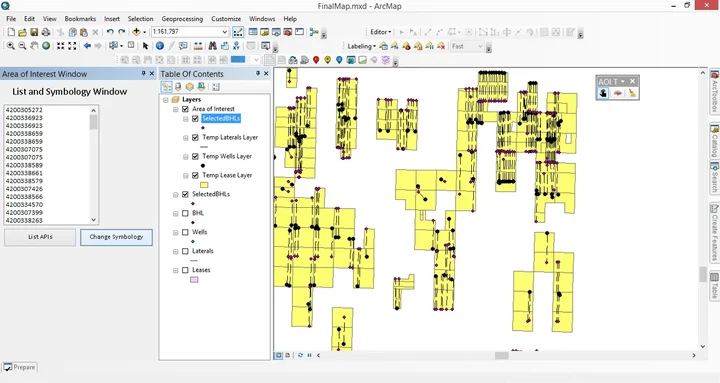Open the Editor dropdown menu
The image size is (720, 383).
(x=381, y=32)
